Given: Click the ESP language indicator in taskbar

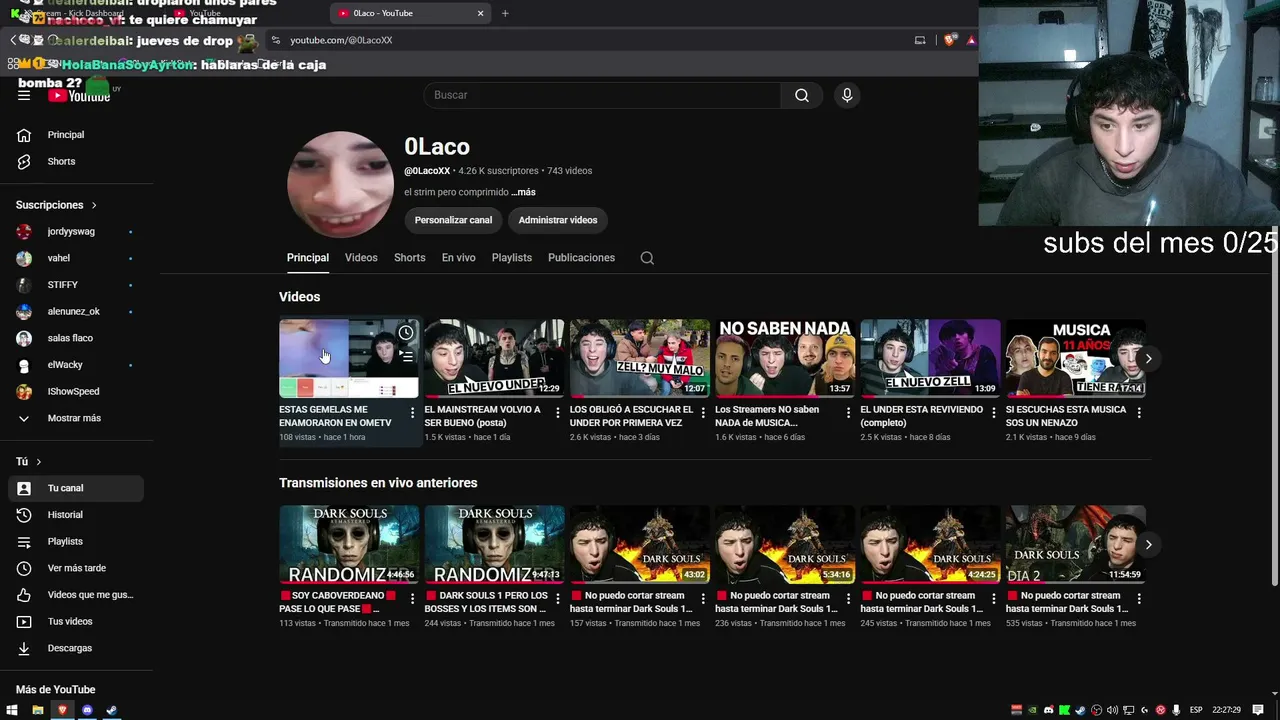Looking at the screenshot, I should [1196, 710].
